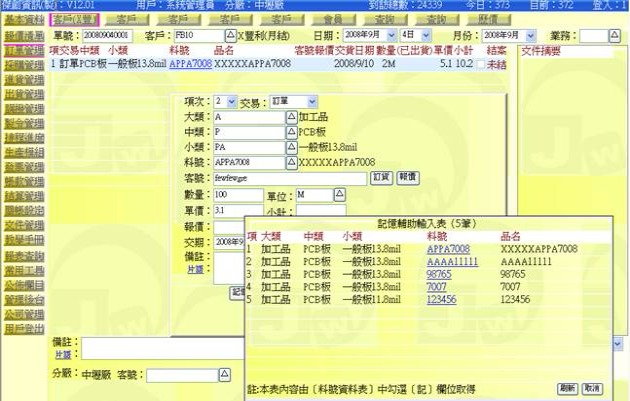Select the 123456 part number link

[441, 298]
